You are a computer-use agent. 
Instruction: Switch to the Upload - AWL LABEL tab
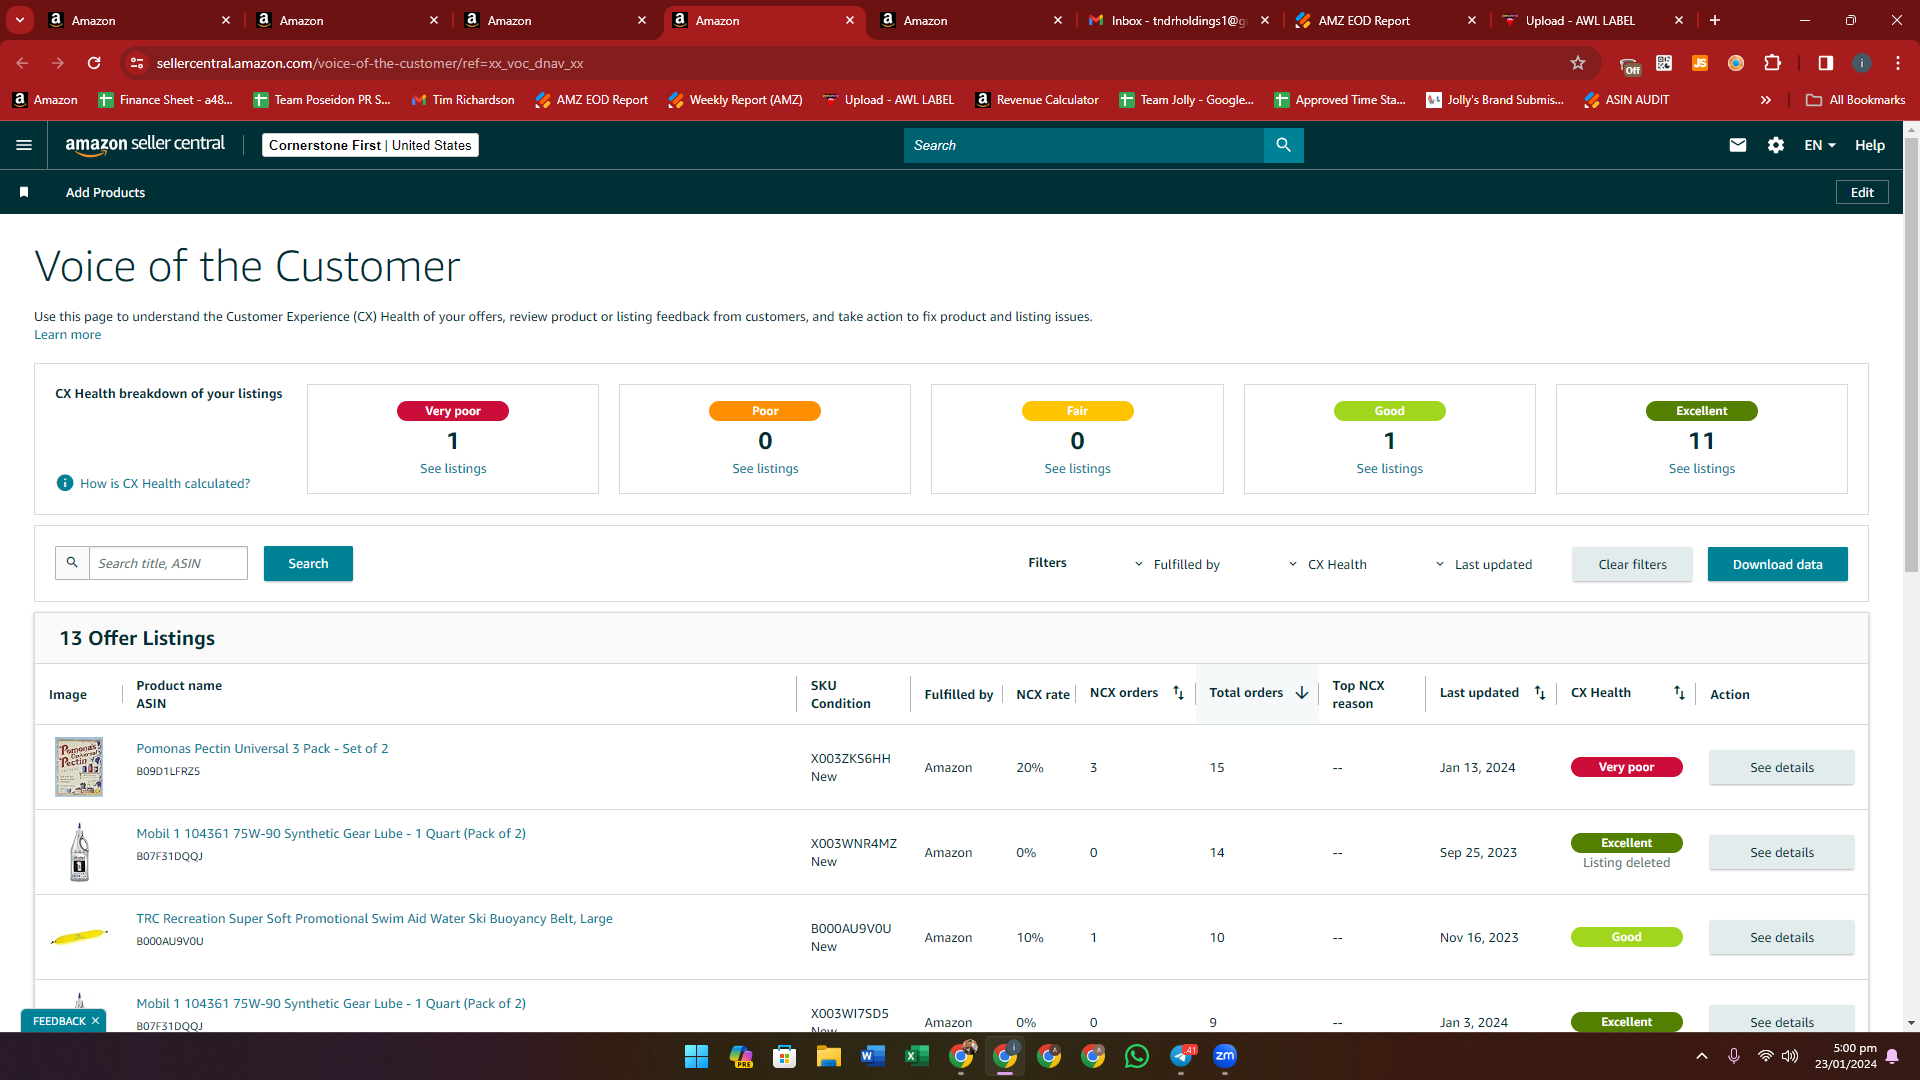1592,20
